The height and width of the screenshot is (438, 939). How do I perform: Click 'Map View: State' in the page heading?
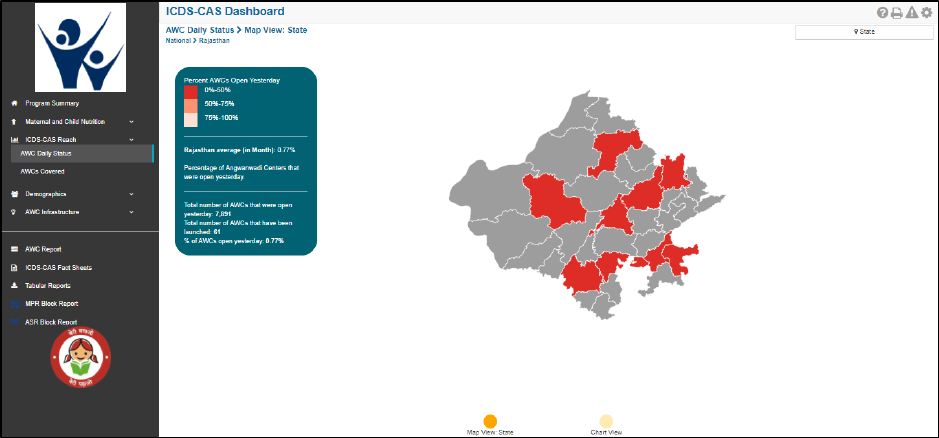276,30
